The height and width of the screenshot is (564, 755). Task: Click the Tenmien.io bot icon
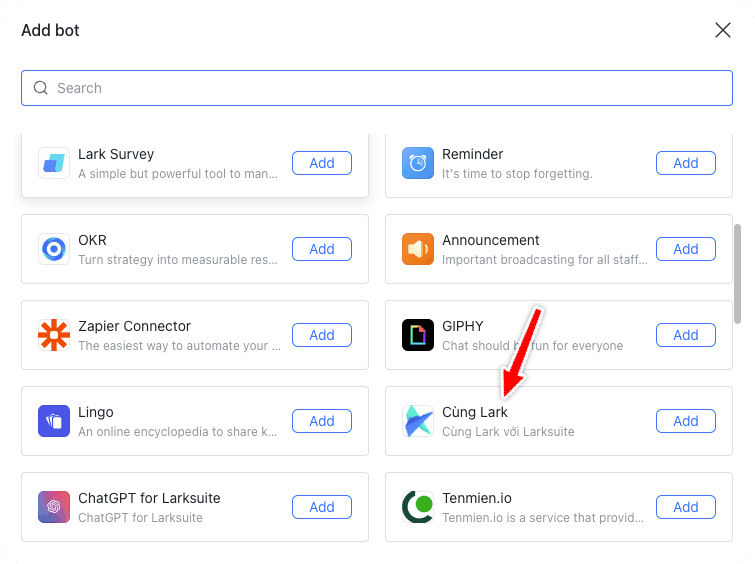[x=418, y=507]
